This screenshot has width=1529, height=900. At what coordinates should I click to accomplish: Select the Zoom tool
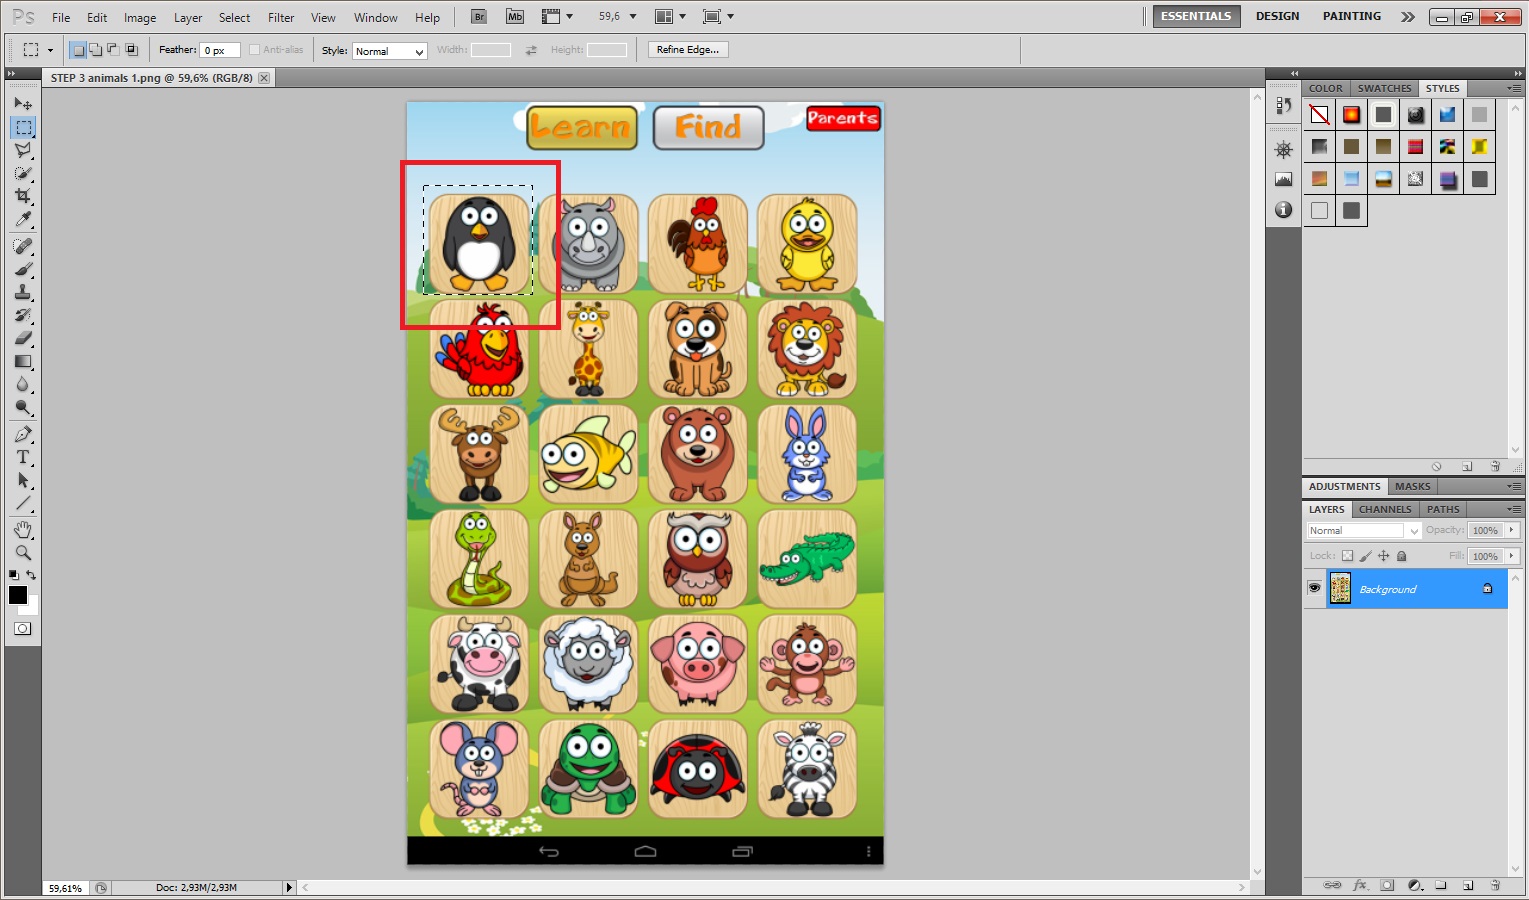click(x=23, y=552)
